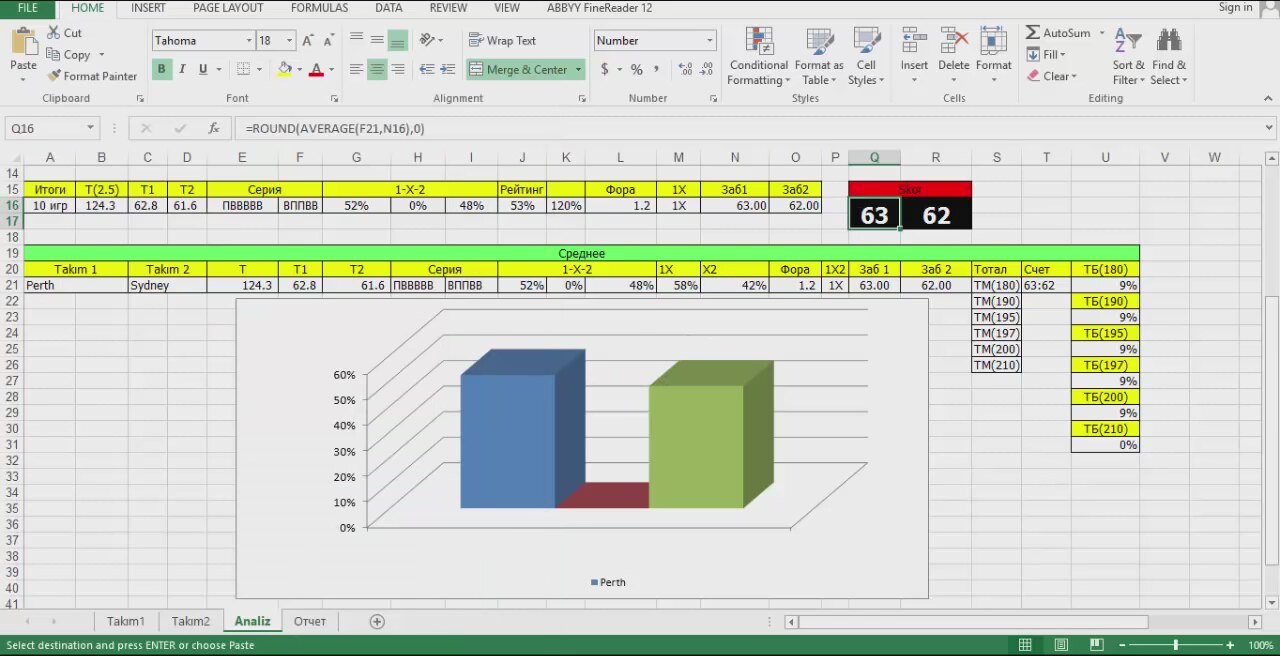This screenshot has width=1280, height=656.
Task: Open Sort & Filter options
Action: pyautogui.click(x=1129, y=56)
